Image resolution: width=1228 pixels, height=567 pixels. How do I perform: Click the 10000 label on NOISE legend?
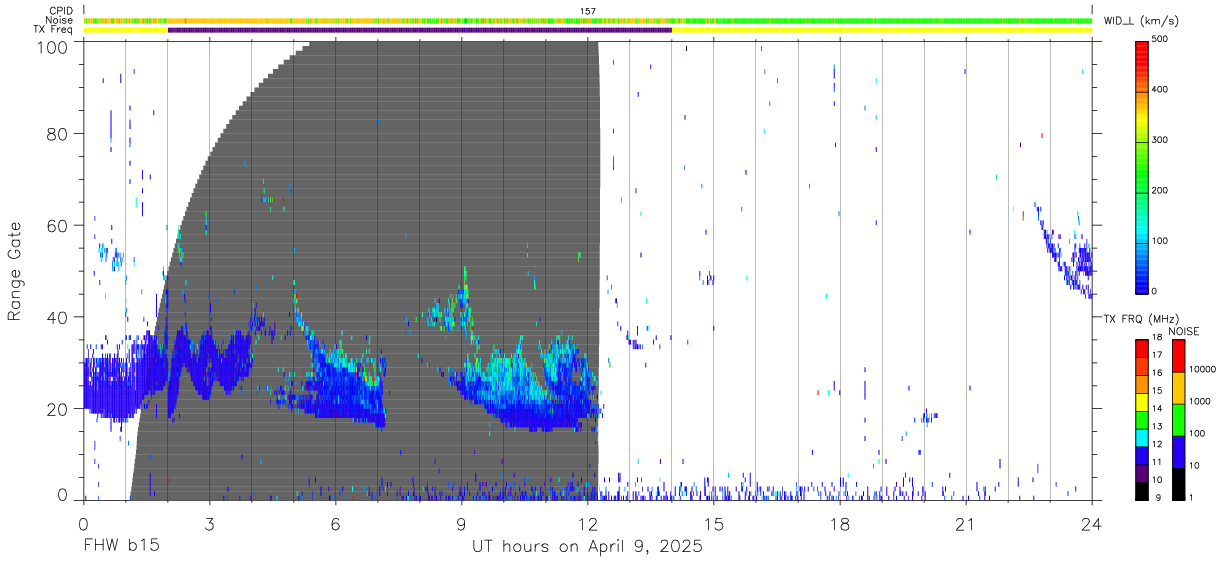pyautogui.click(x=1202, y=370)
